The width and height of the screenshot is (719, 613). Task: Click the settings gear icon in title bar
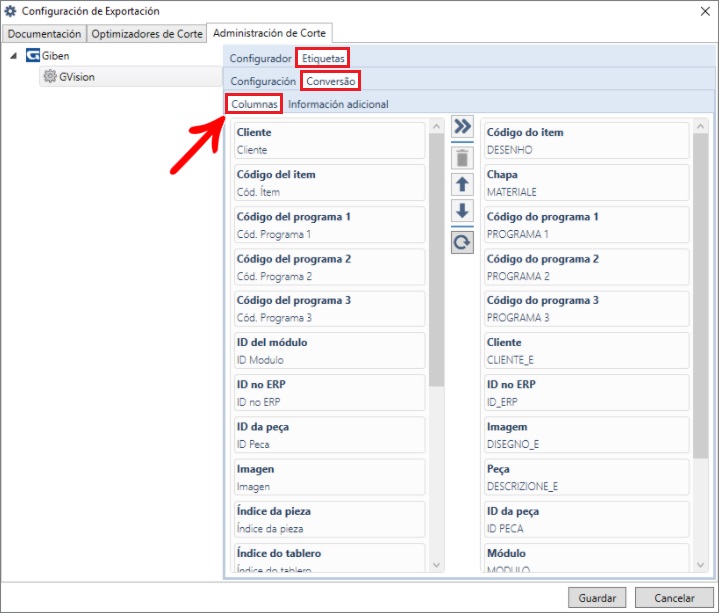coord(10,11)
